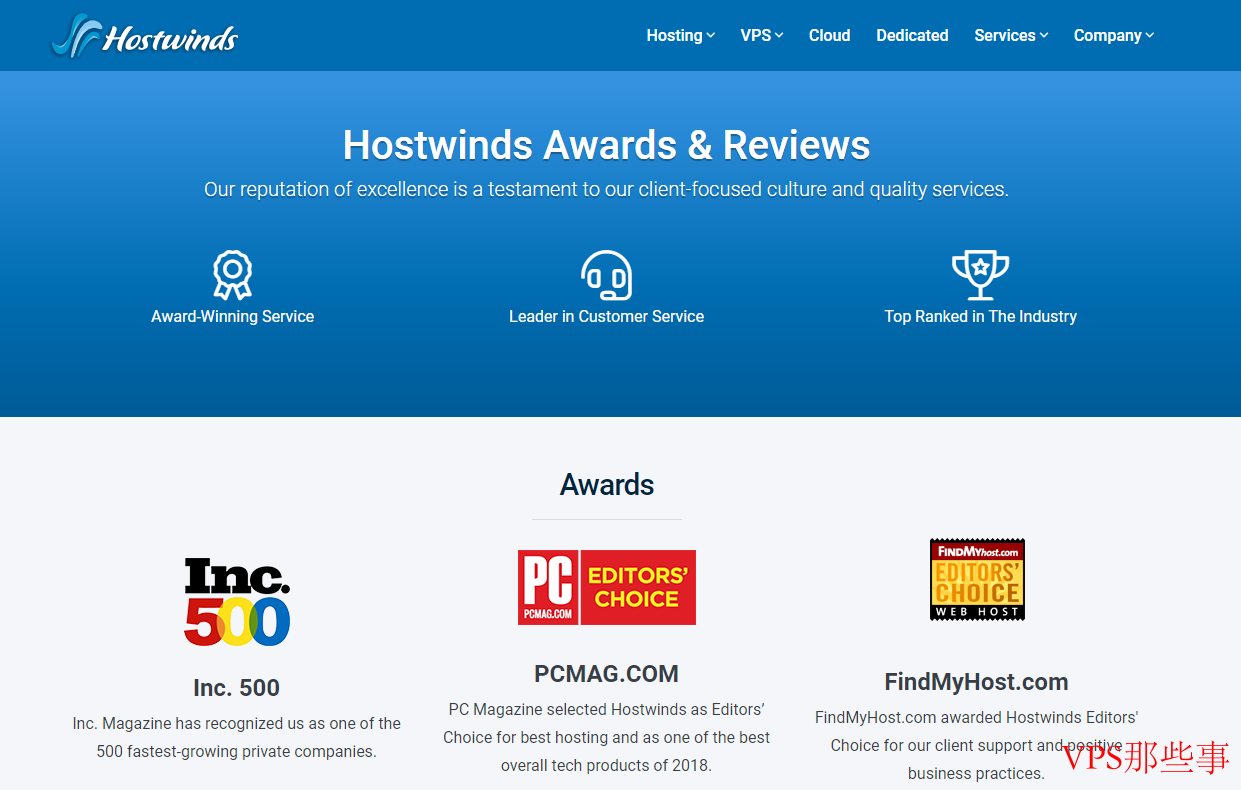Open the Hosting dropdown menu
Screen dimensions: 1241x790
click(680, 35)
